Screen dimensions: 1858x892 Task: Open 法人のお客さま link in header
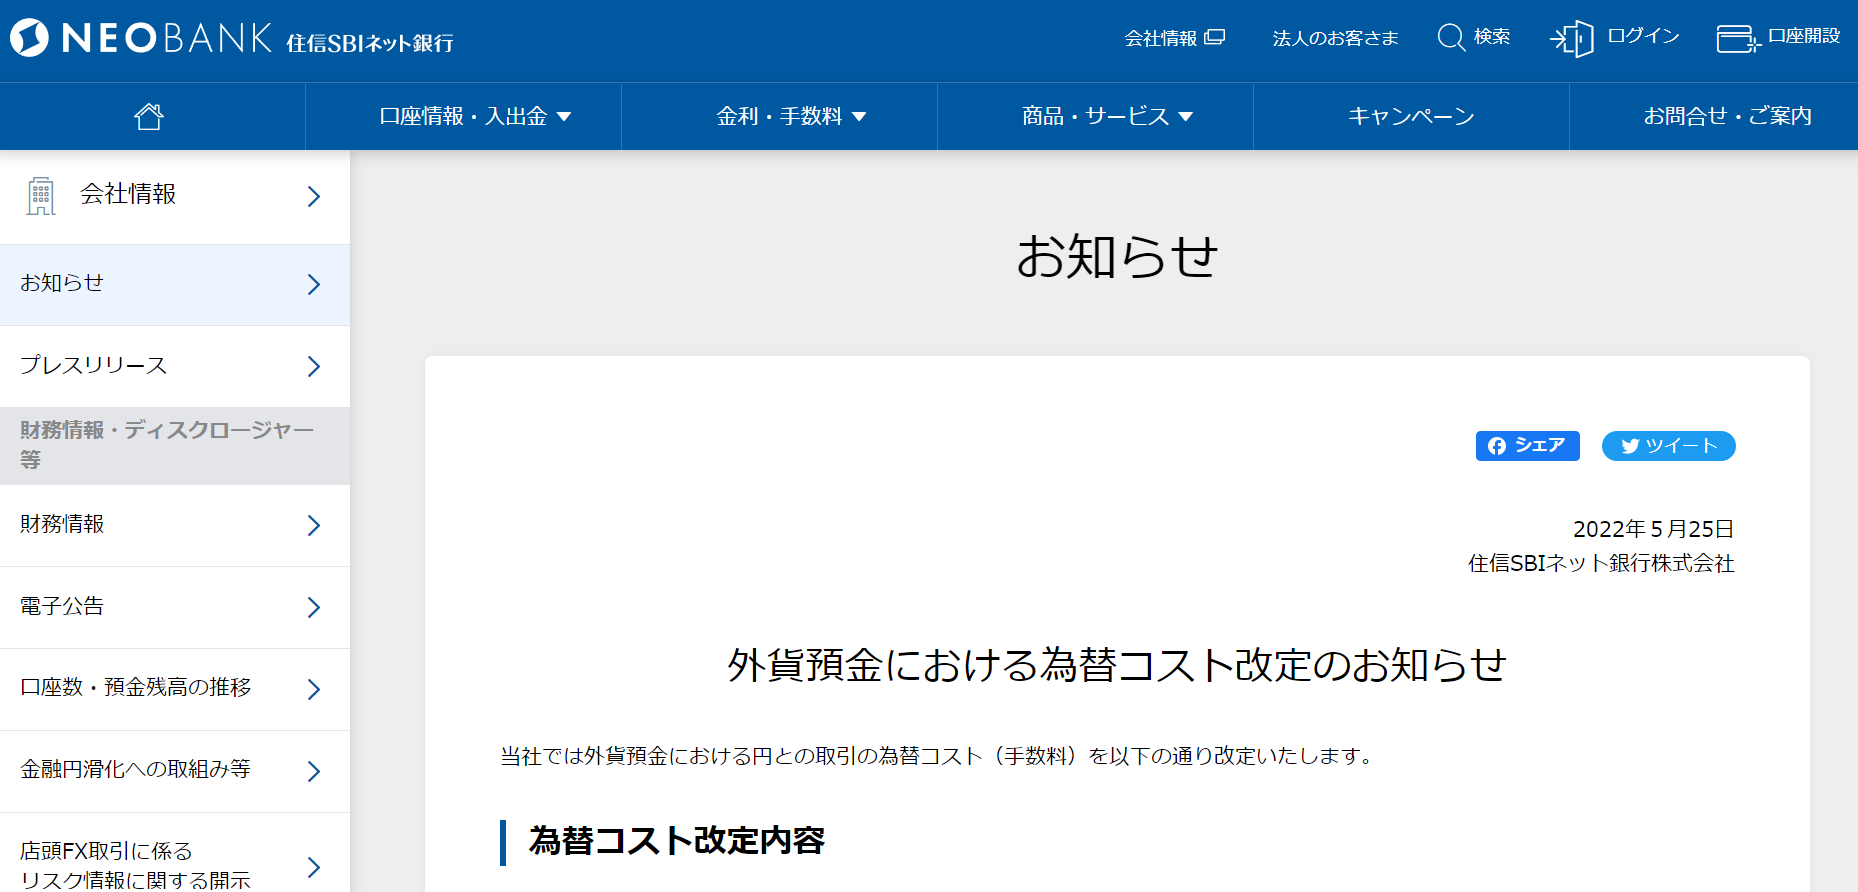(x=1335, y=38)
